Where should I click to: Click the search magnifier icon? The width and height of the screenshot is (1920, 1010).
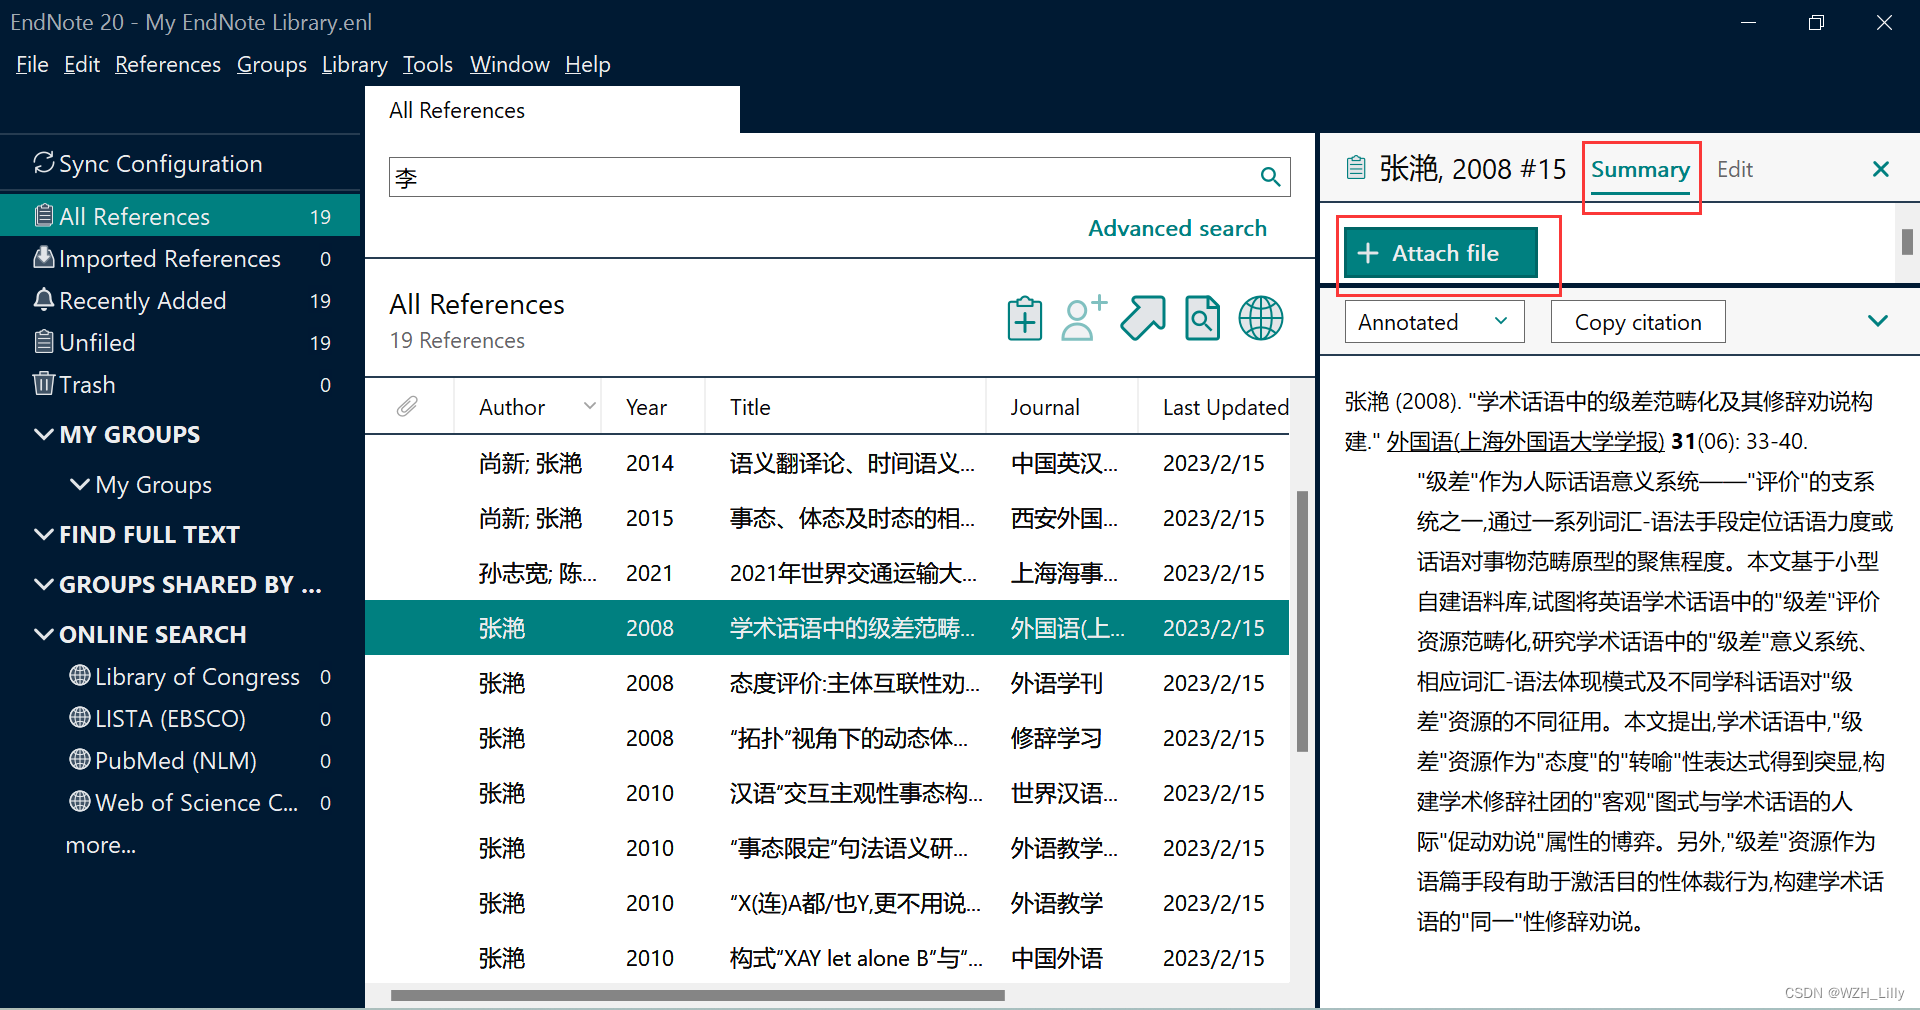(1270, 177)
